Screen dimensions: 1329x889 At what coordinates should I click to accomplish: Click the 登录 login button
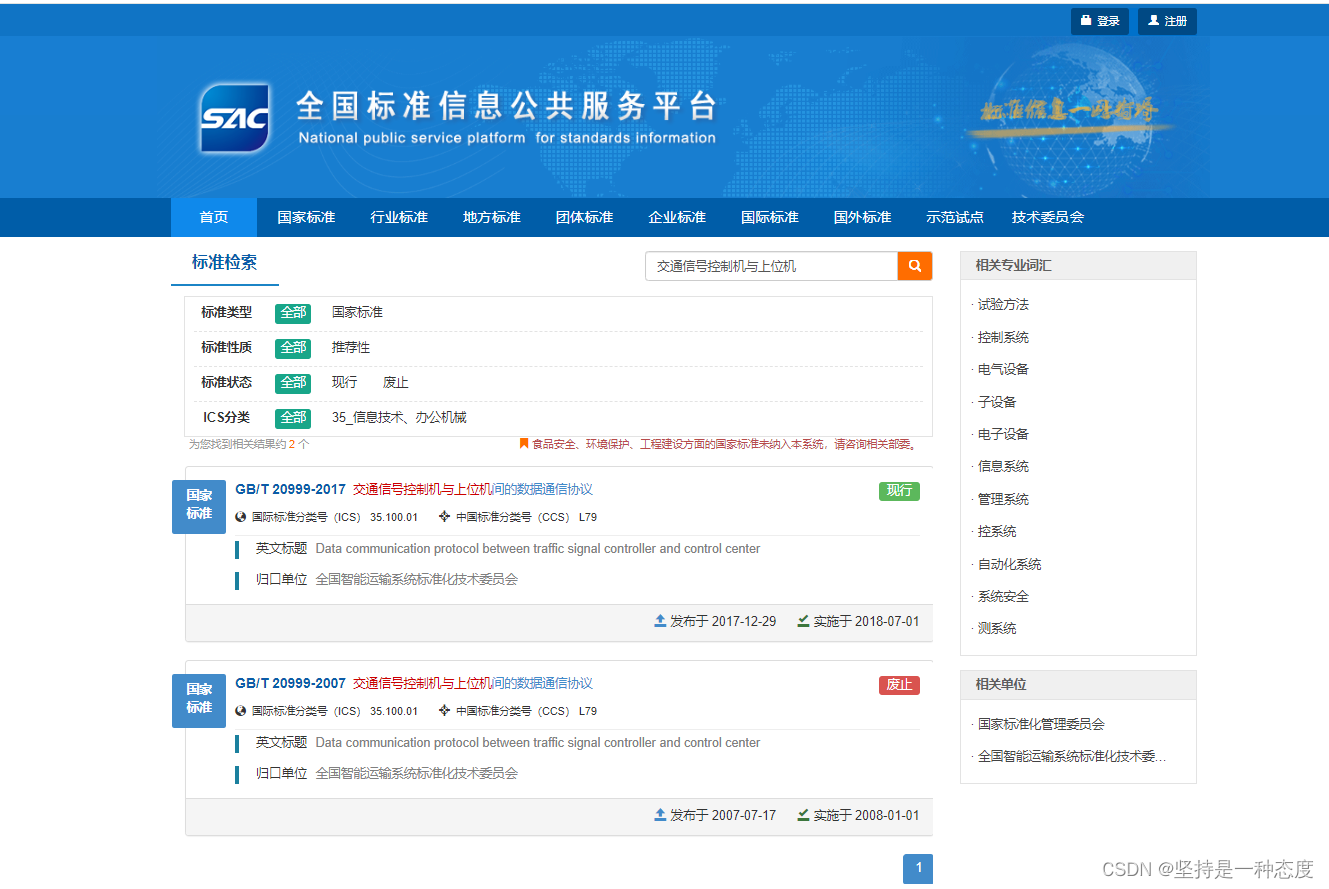[x=1100, y=21]
